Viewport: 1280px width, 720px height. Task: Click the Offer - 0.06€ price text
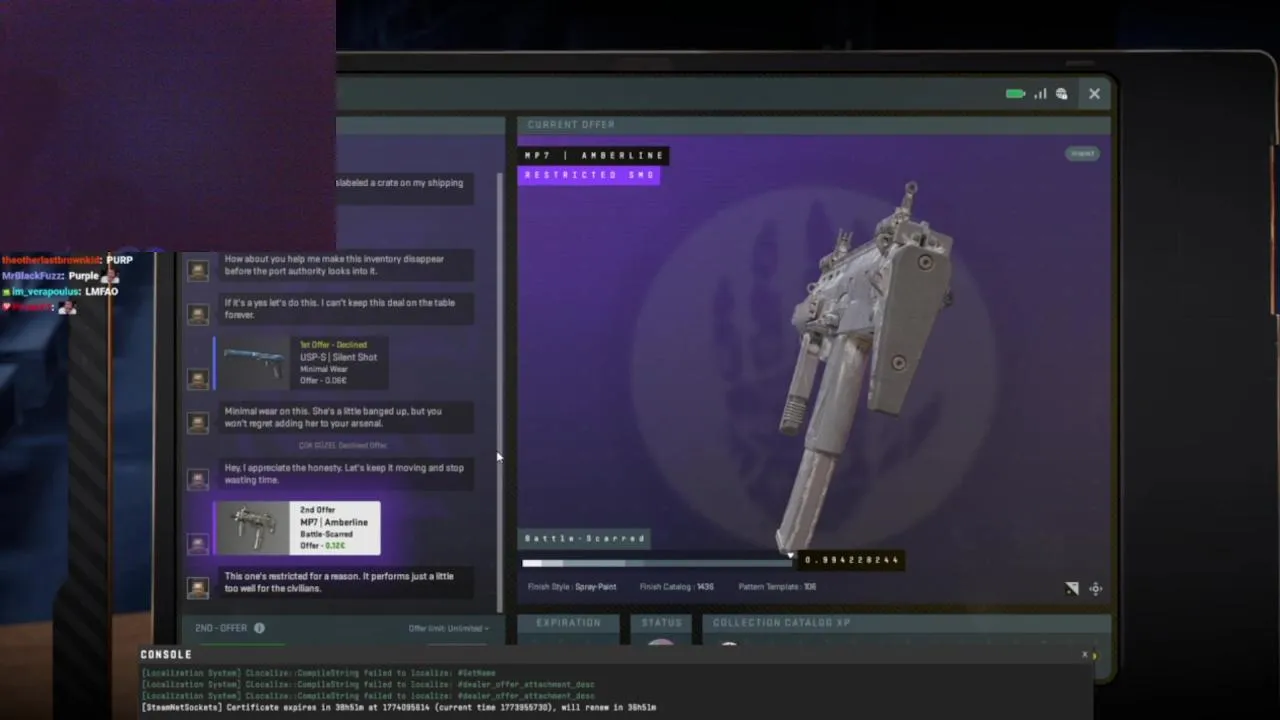324,381
